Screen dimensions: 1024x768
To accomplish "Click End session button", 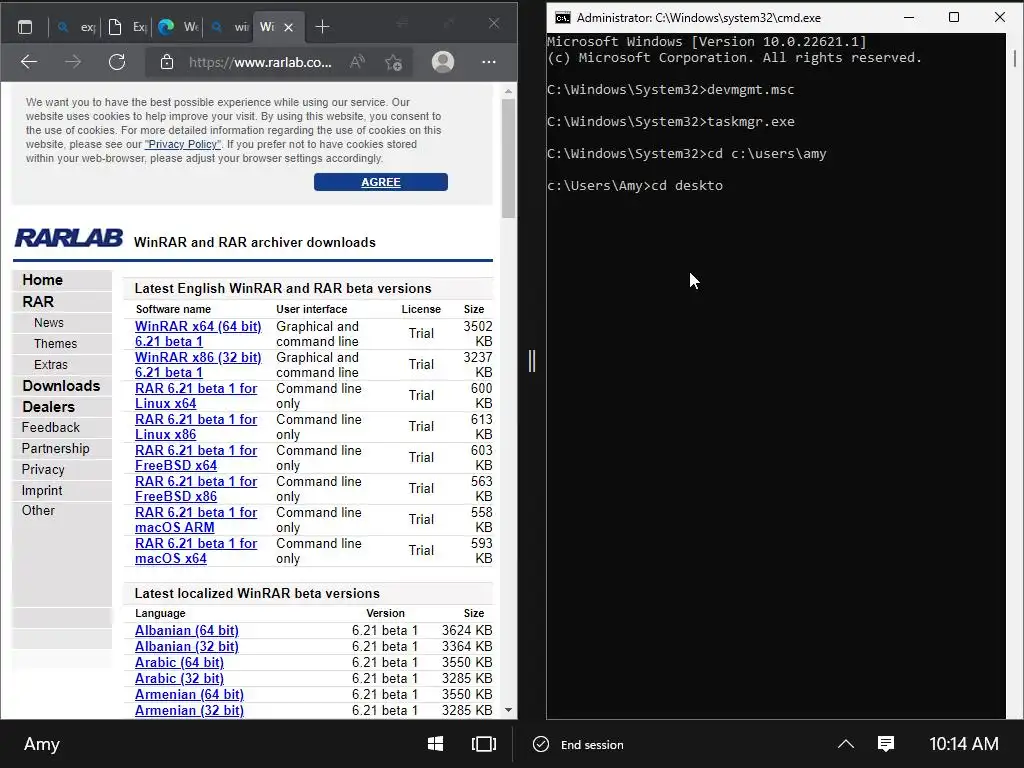I will [x=579, y=744].
